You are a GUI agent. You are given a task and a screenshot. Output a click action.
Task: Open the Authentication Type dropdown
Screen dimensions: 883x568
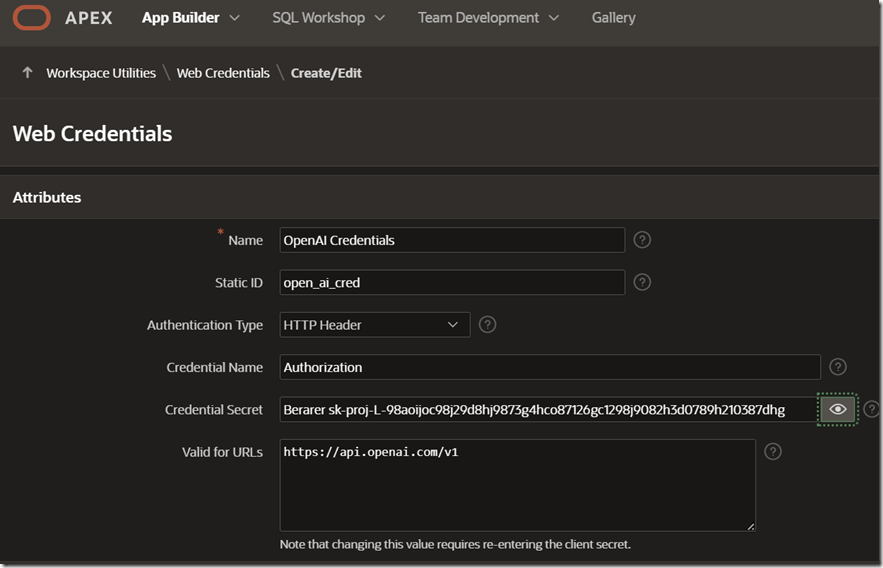point(374,325)
